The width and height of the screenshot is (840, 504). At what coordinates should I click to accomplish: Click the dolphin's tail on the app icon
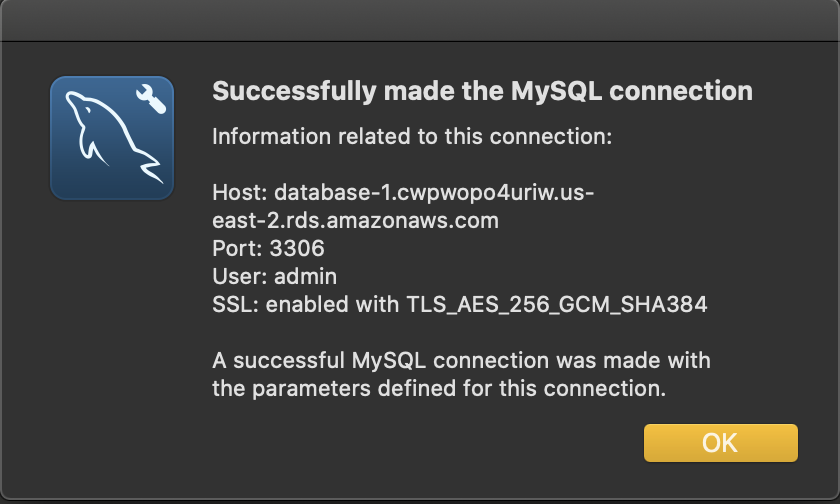[x=151, y=169]
